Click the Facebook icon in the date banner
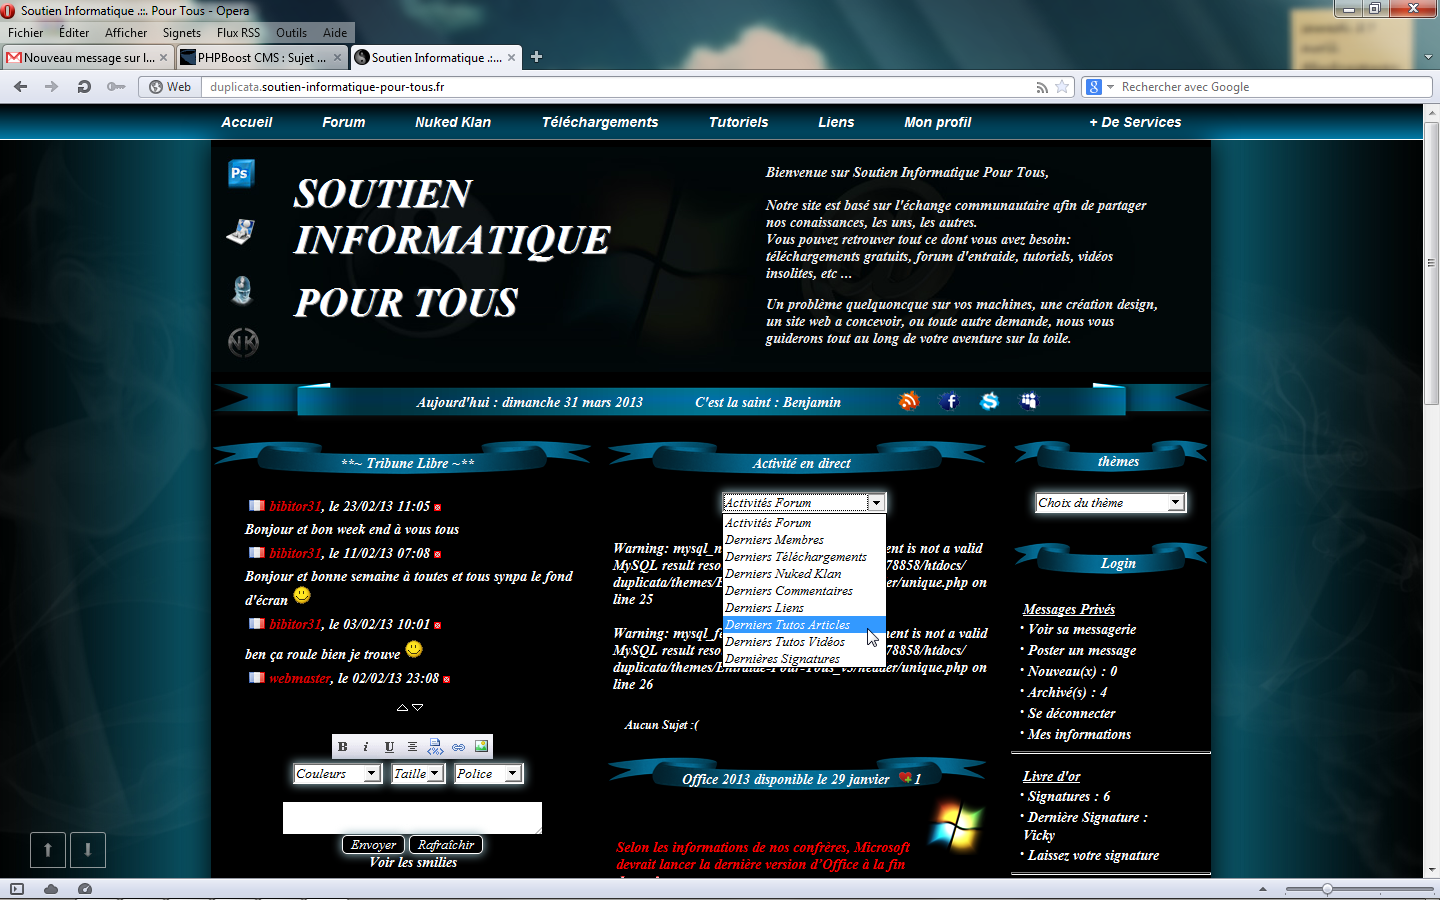This screenshot has width=1440, height=900. coord(949,401)
